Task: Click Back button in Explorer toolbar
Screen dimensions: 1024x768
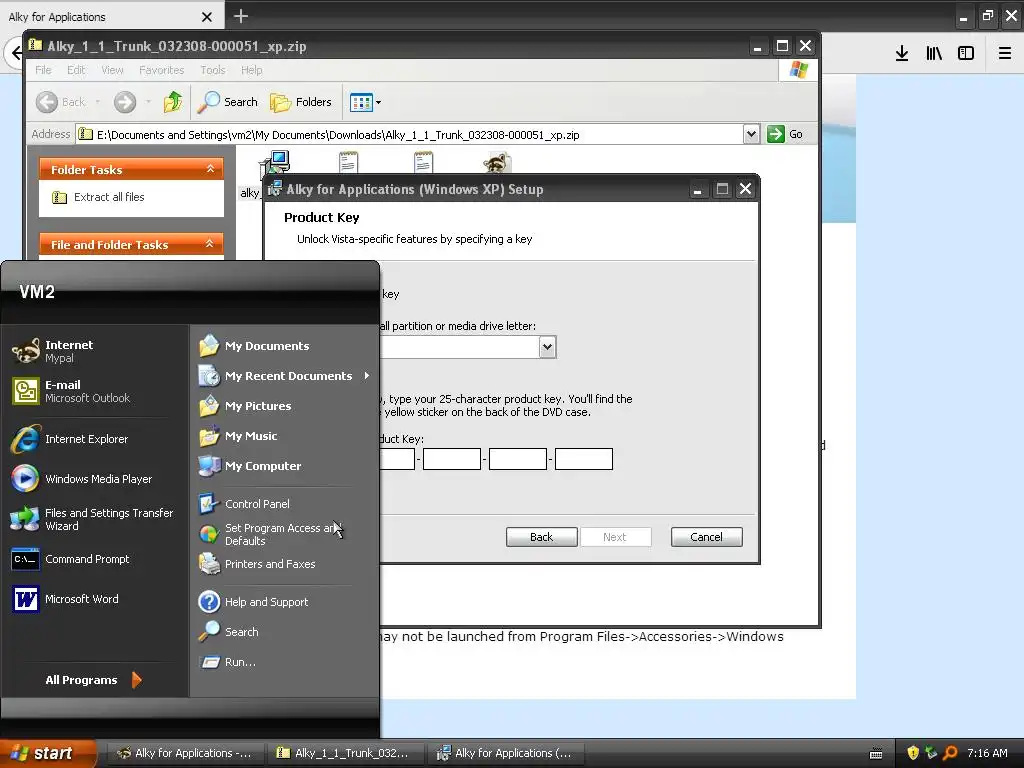Action: [61, 102]
